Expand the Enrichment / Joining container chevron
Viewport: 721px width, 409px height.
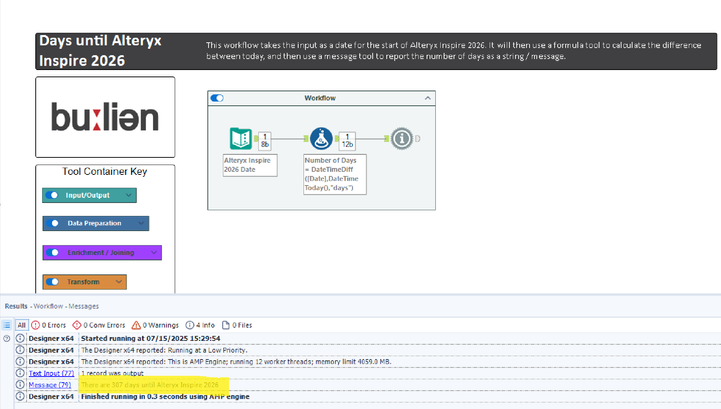click(x=154, y=253)
